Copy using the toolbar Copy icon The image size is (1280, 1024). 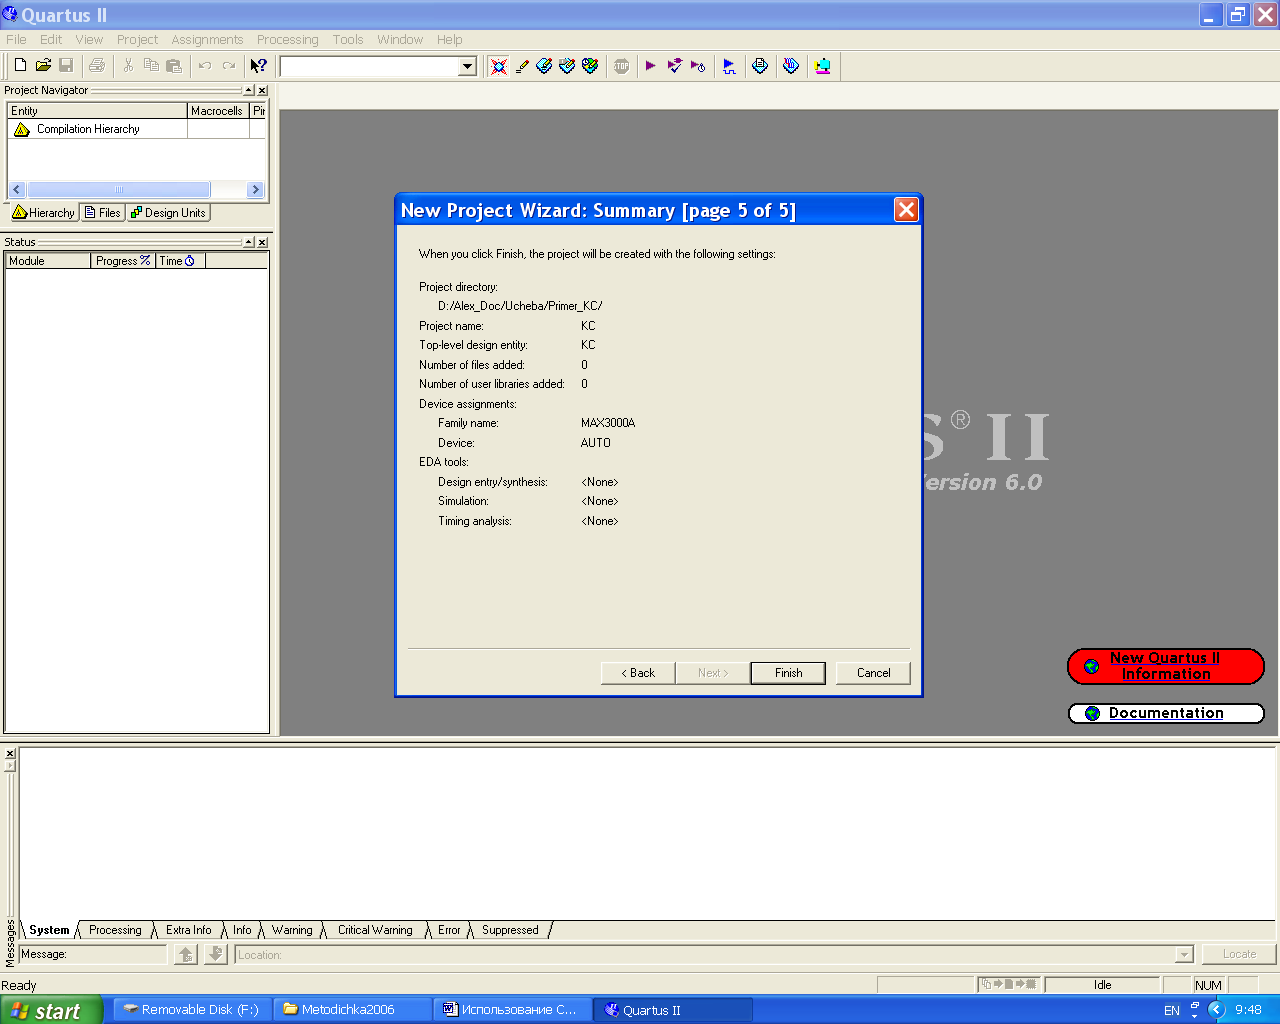point(151,66)
